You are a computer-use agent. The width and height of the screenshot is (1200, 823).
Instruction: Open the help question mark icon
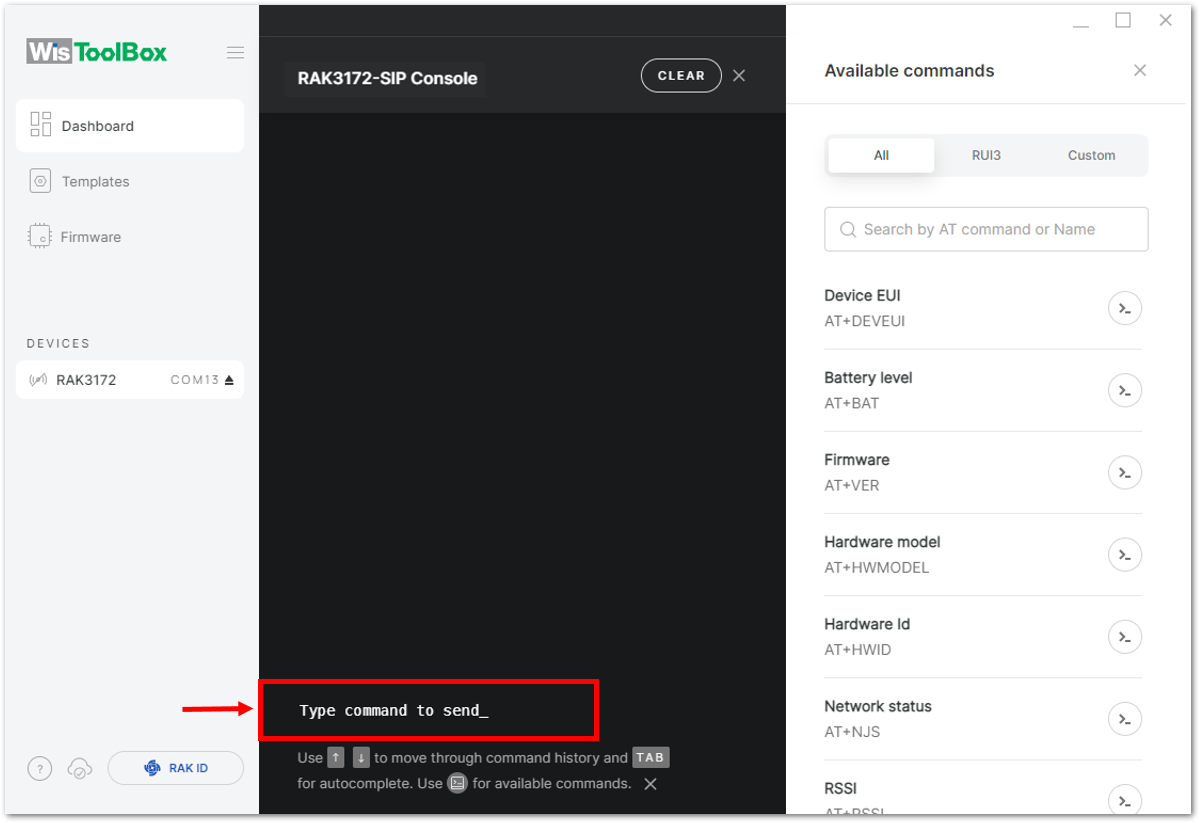coord(39,769)
